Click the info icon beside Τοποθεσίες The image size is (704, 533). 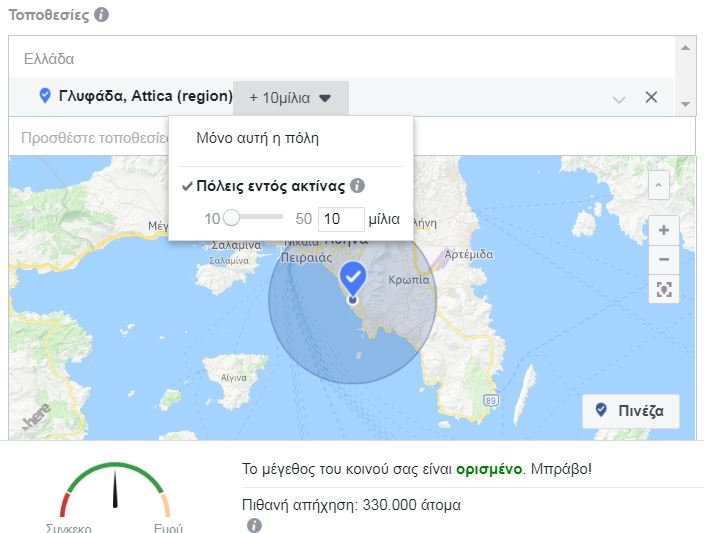102,15
